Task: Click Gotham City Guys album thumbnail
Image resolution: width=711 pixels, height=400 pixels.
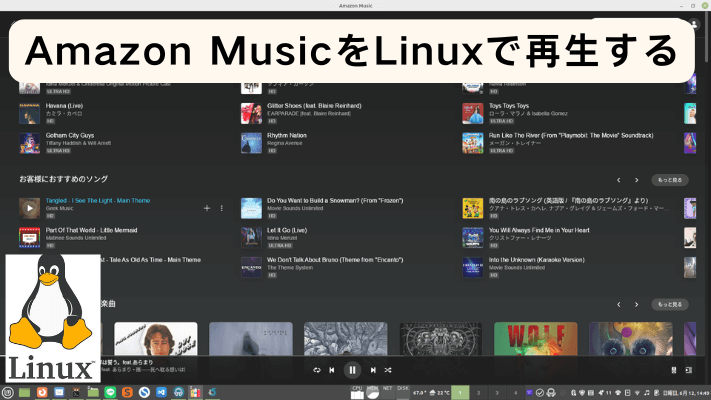Action: pyautogui.click(x=29, y=143)
